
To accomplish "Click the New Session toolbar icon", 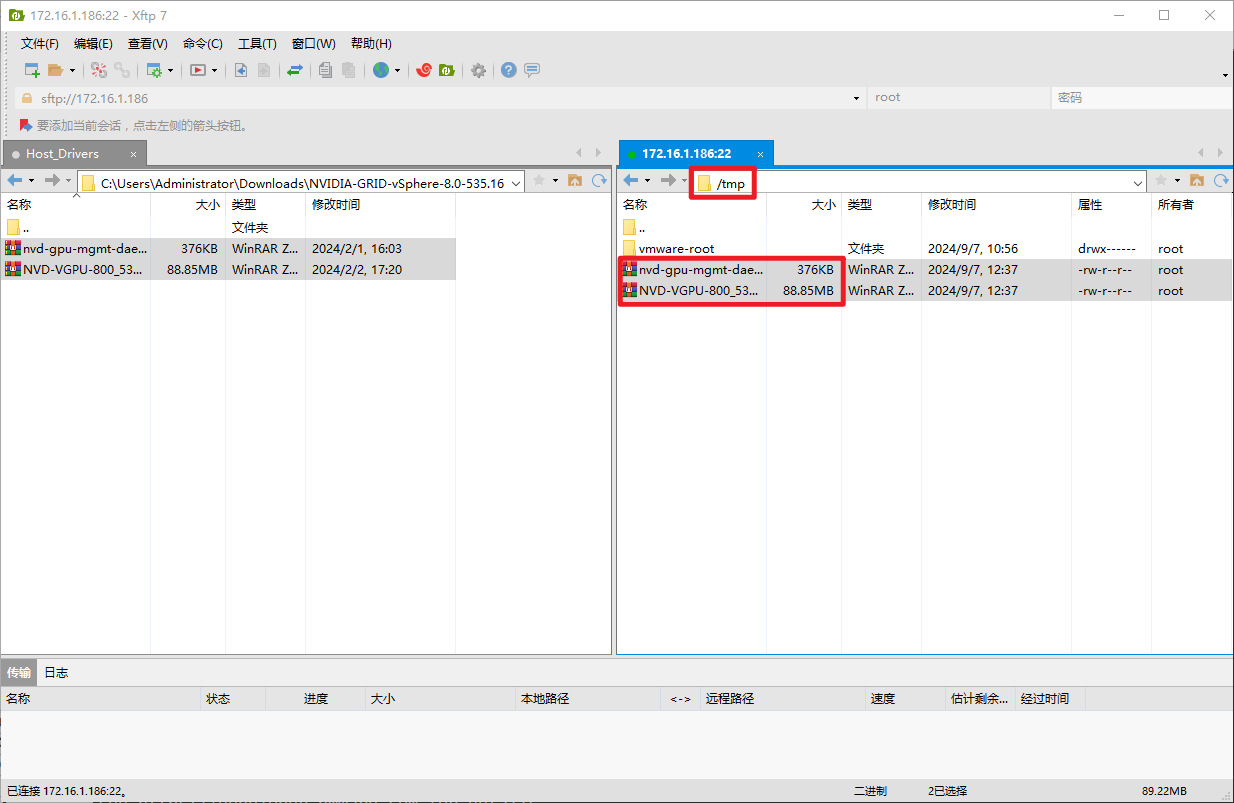I will pos(32,70).
